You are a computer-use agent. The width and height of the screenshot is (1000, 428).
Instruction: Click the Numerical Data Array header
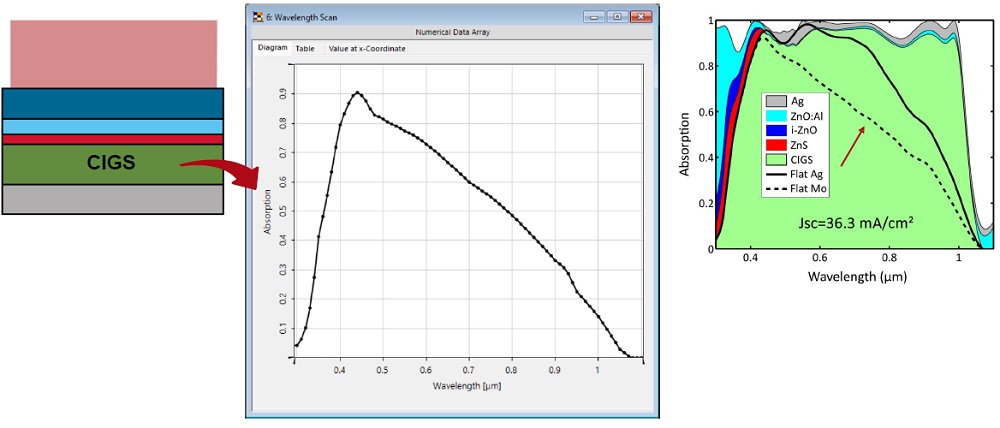click(452, 32)
